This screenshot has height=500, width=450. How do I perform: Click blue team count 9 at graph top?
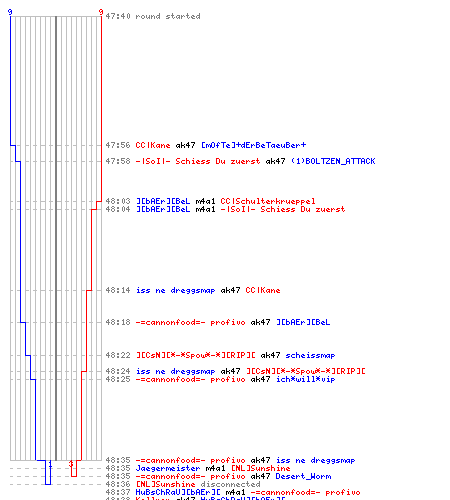click(x=10, y=12)
